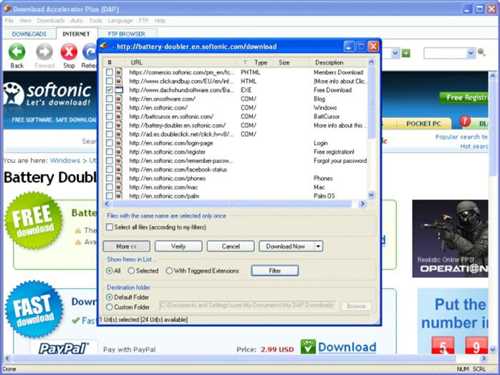Screen dimensions: 500x375
Task: Click the green Download checkmark icon near price
Action: coord(308,347)
